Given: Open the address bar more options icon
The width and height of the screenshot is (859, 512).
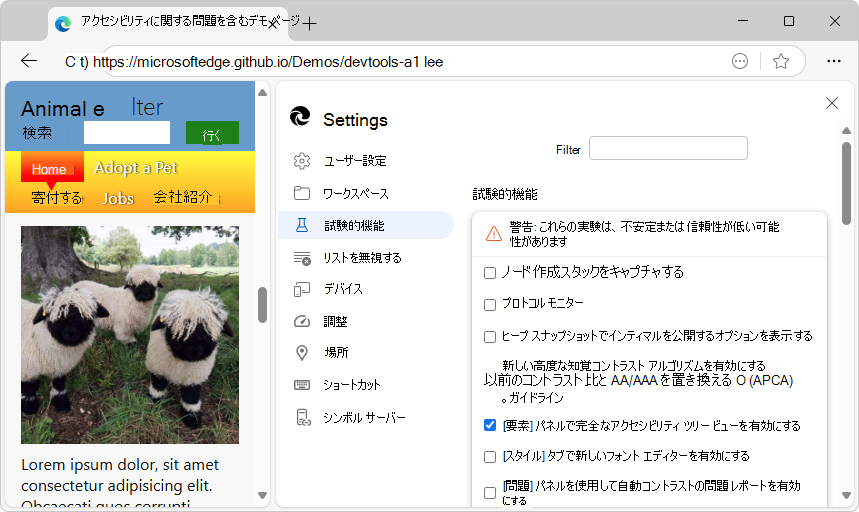Looking at the screenshot, I should tap(740, 61).
